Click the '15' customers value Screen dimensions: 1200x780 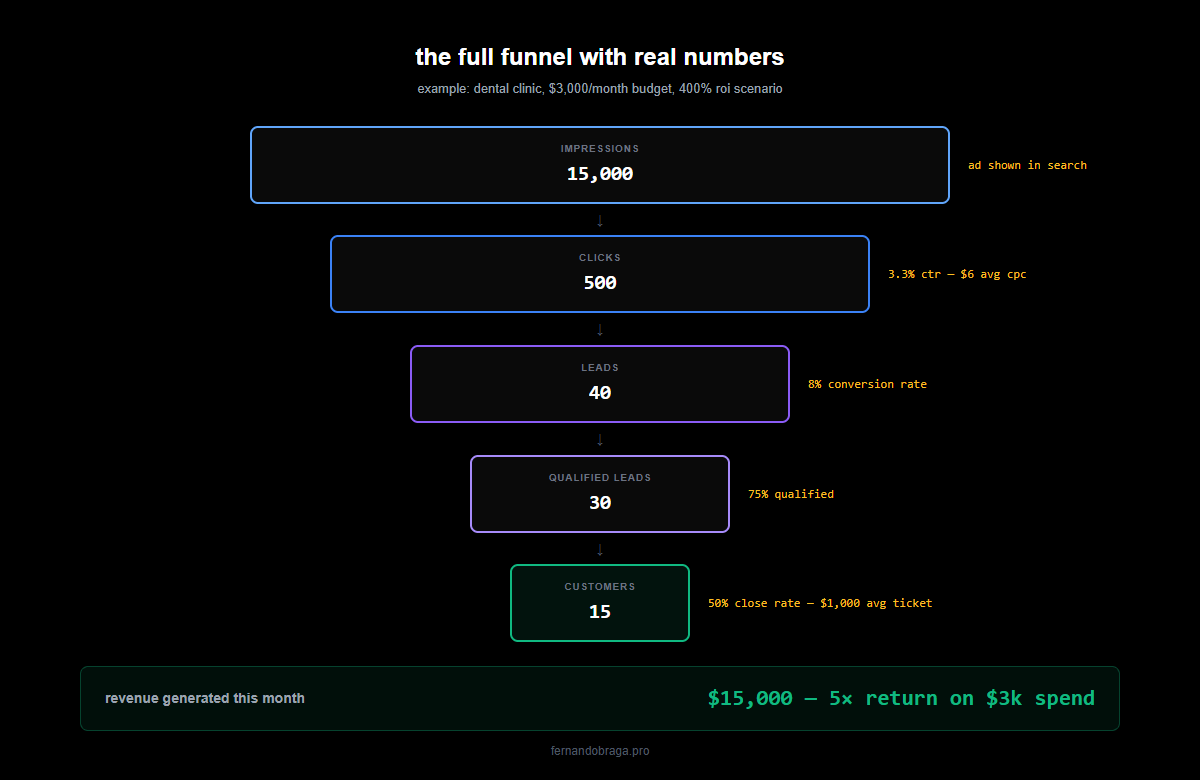click(x=600, y=612)
